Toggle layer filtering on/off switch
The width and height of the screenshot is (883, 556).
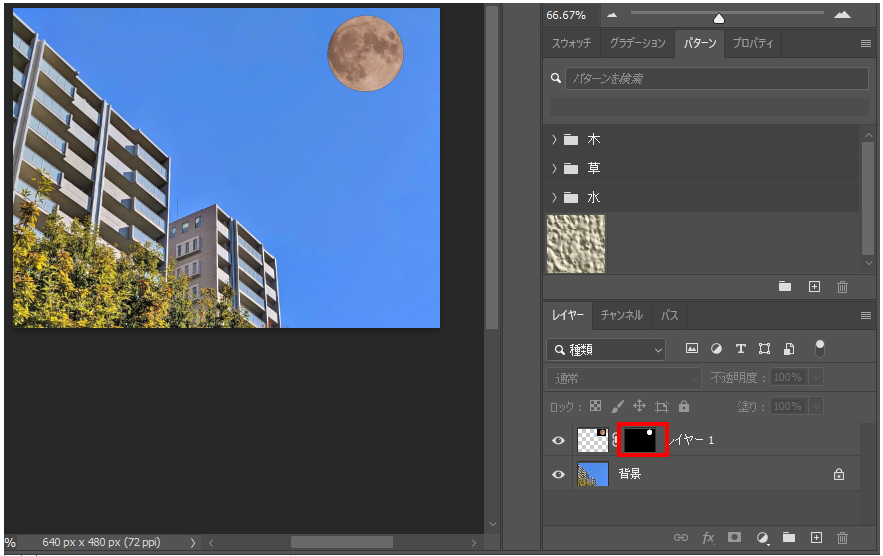pyautogui.click(x=820, y=348)
